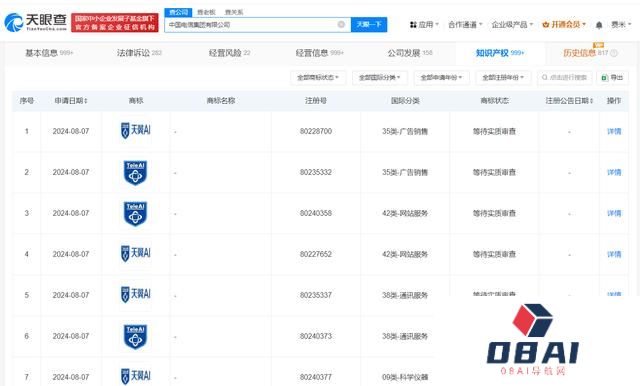This screenshot has height=386, width=640.
Task: Expand the 全部国际分类 filter dropdown
Action: coord(380,78)
